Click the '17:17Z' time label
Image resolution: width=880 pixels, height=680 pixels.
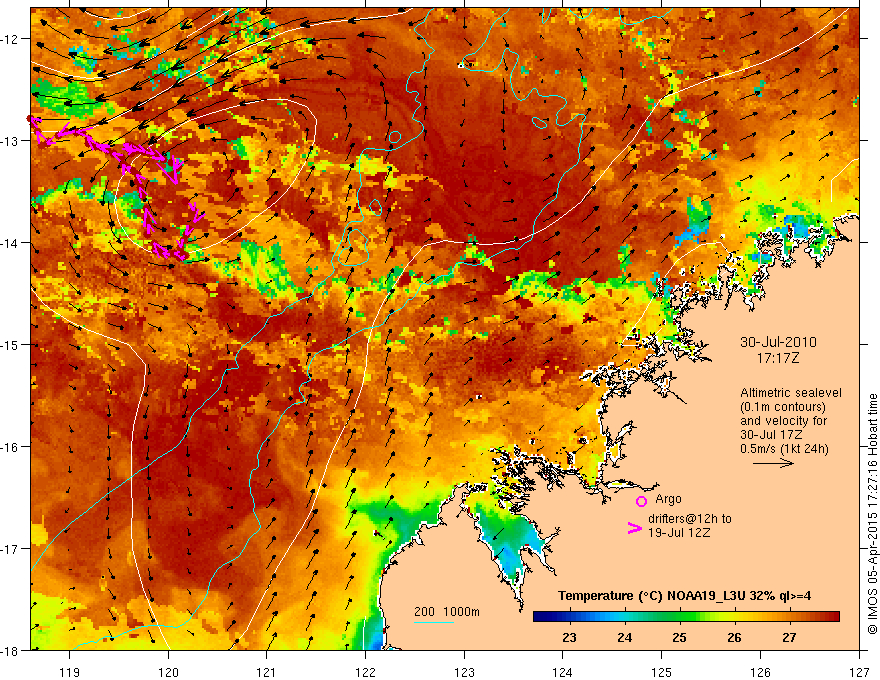click(777, 357)
